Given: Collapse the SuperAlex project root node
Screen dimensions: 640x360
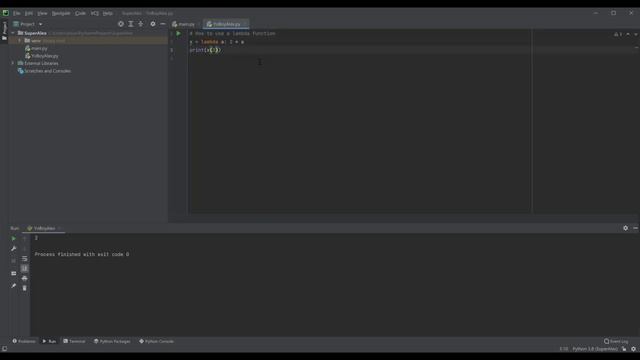Looking at the screenshot, I should coord(13,33).
